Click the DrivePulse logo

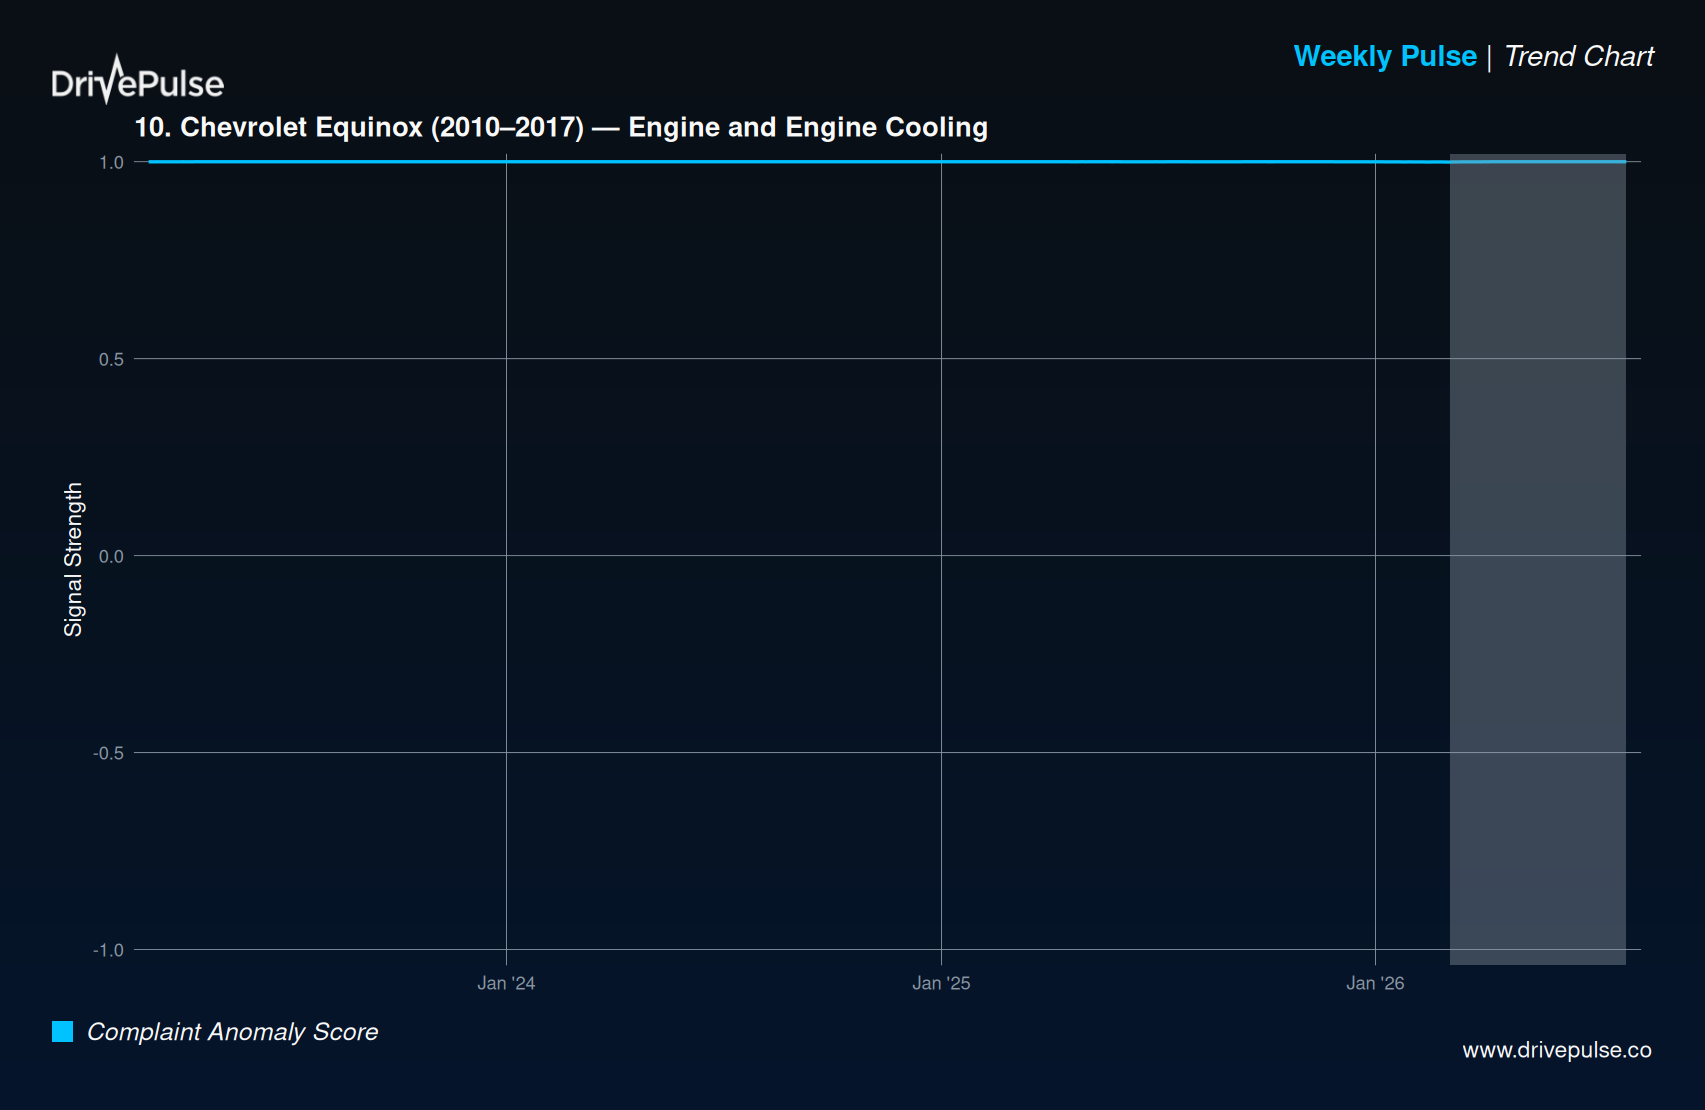(138, 80)
